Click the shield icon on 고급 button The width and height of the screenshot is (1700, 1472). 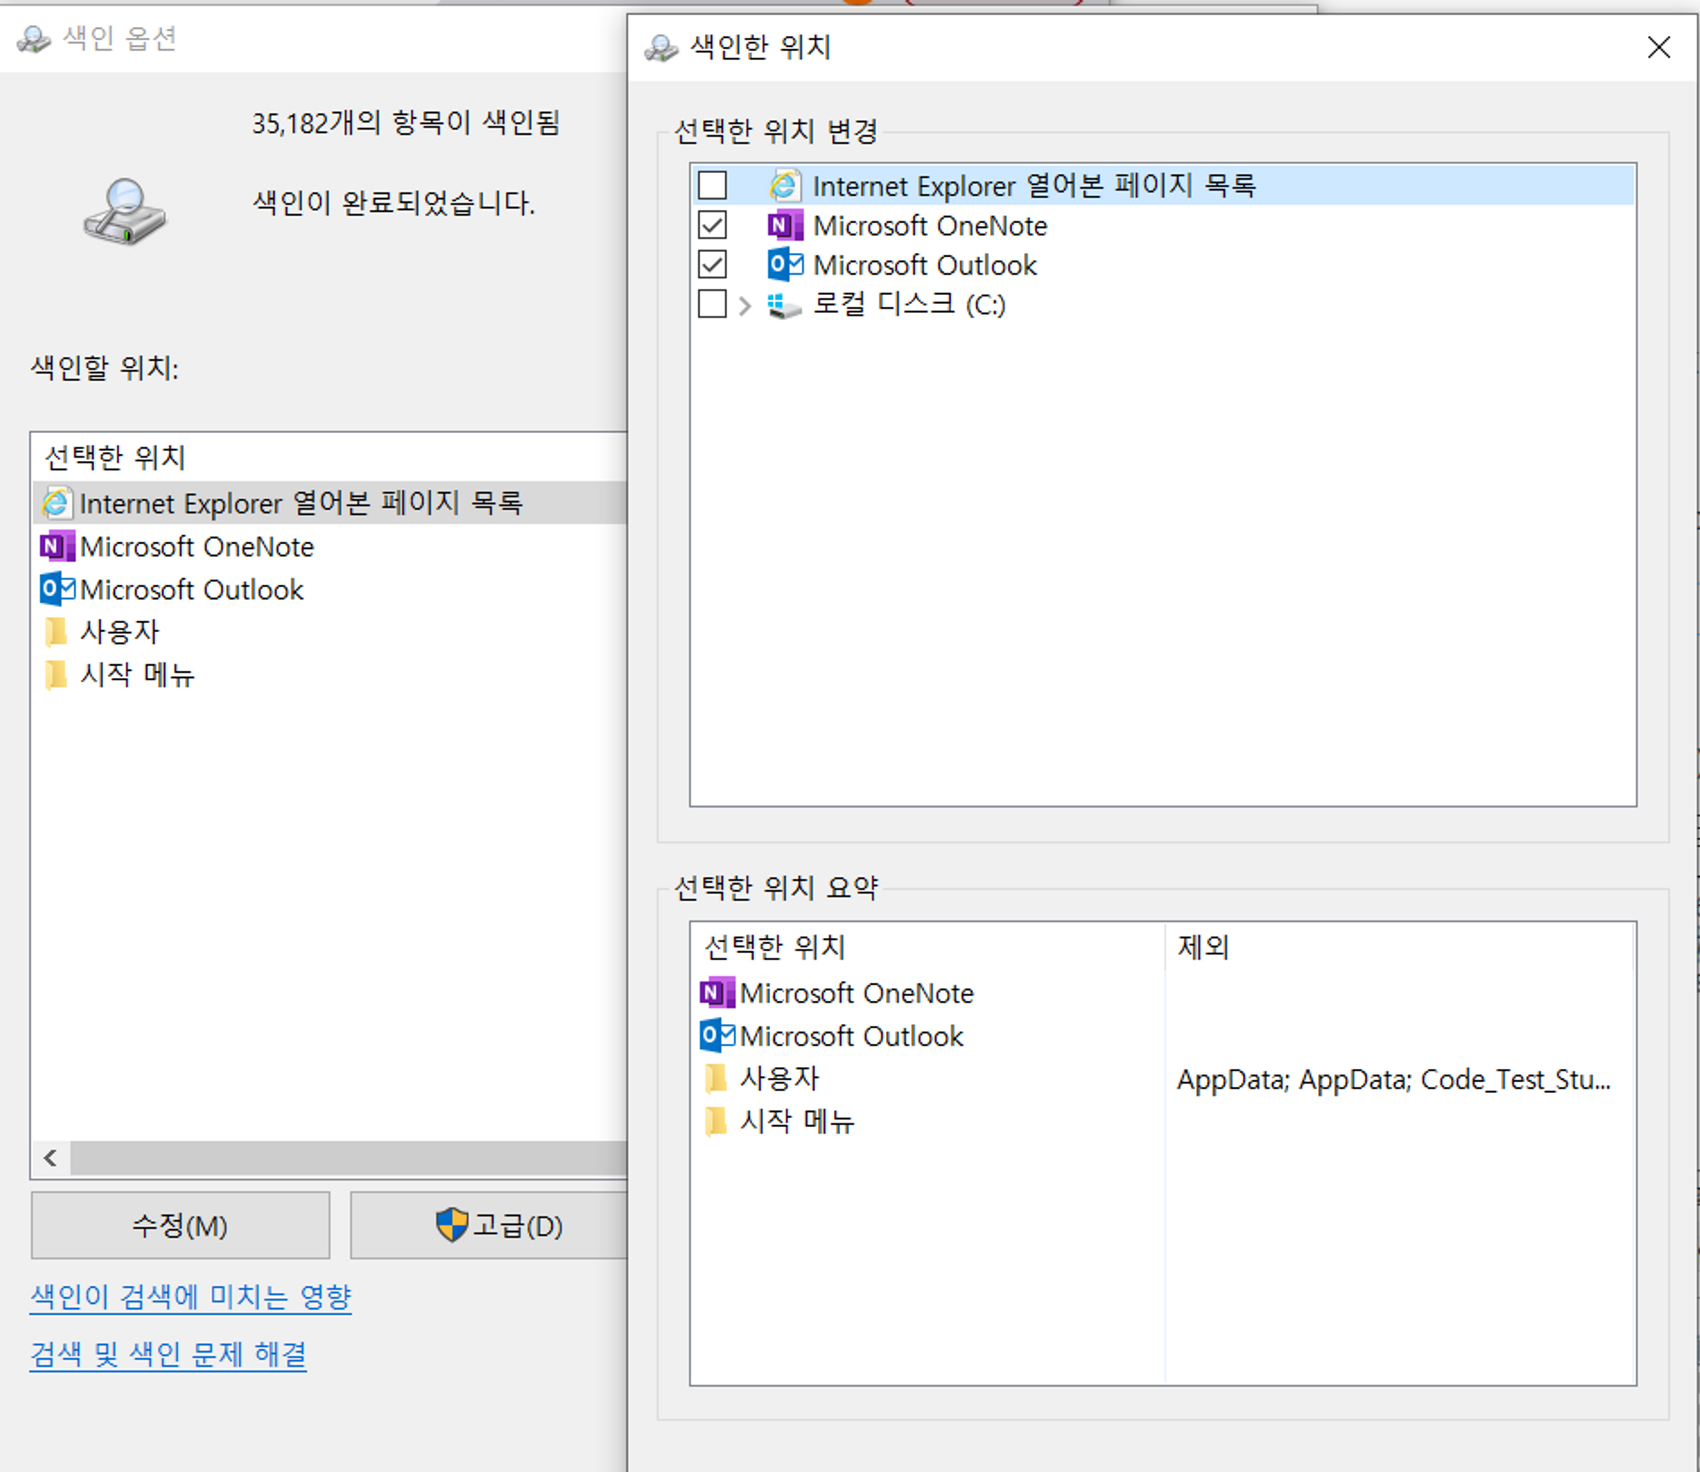[x=452, y=1224]
